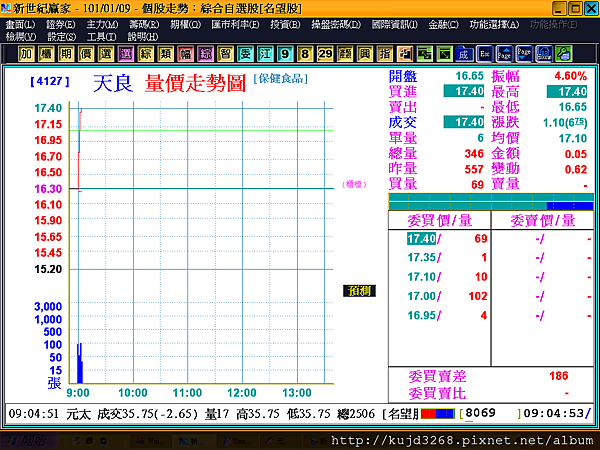Screen dimensions: 600x450
Task: Click the blue 成 toolbar icon
Action: pos(464,54)
